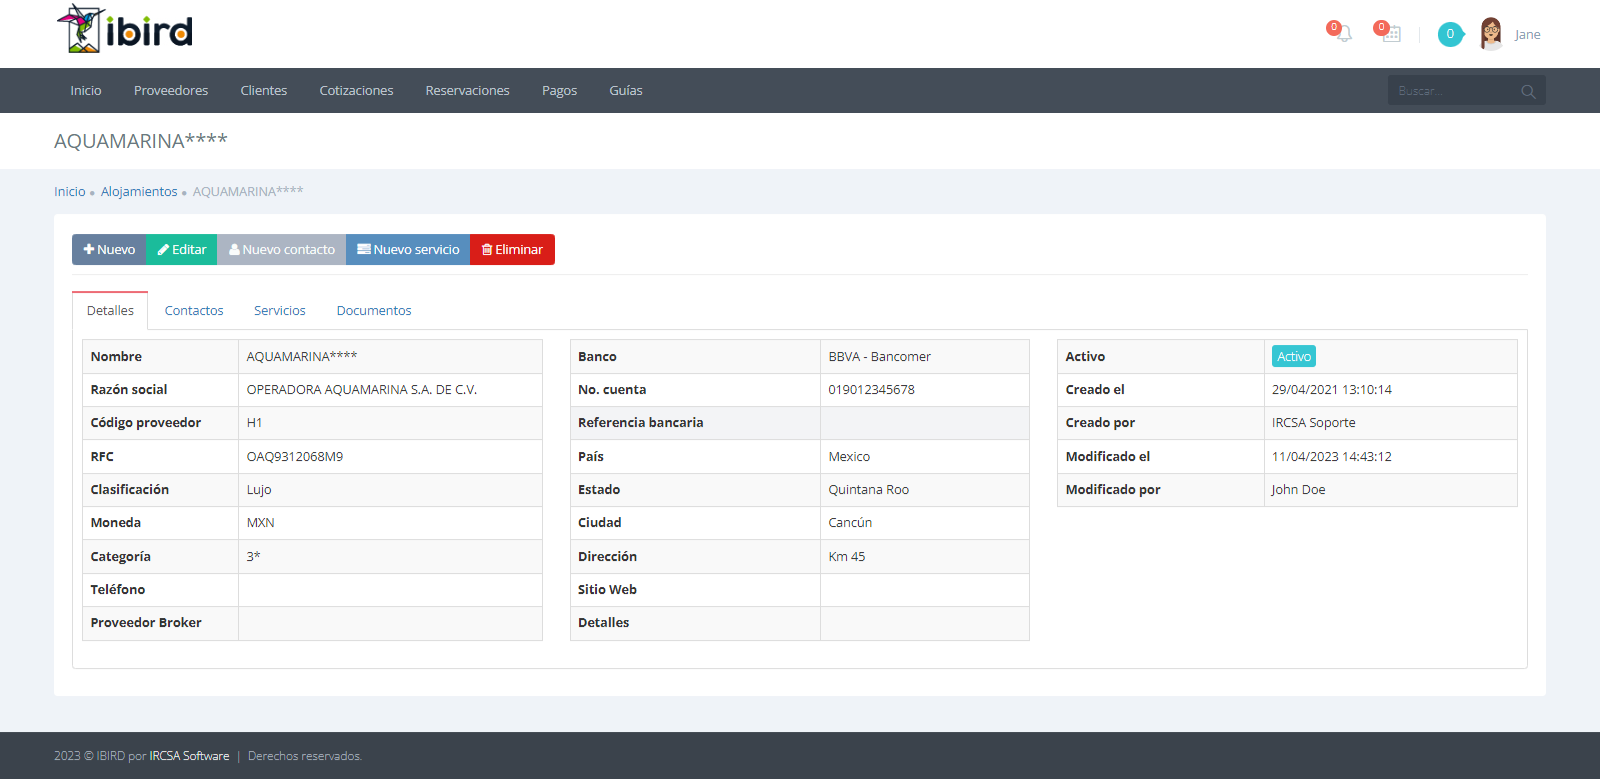Click the RFC value OAQ9312068M9
Screen dimensions: 1600x779
pos(295,456)
